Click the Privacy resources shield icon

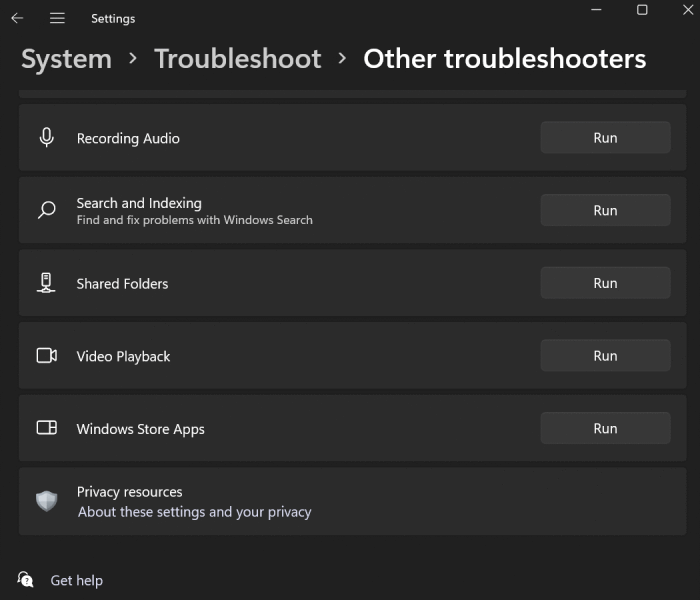click(46, 501)
